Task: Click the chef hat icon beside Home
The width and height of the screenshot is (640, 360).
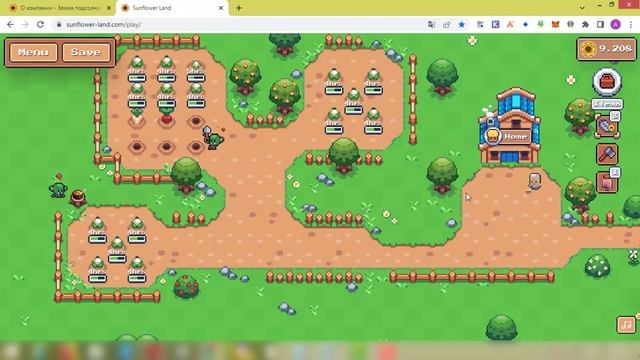Action: pyautogui.click(x=493, y=136)
